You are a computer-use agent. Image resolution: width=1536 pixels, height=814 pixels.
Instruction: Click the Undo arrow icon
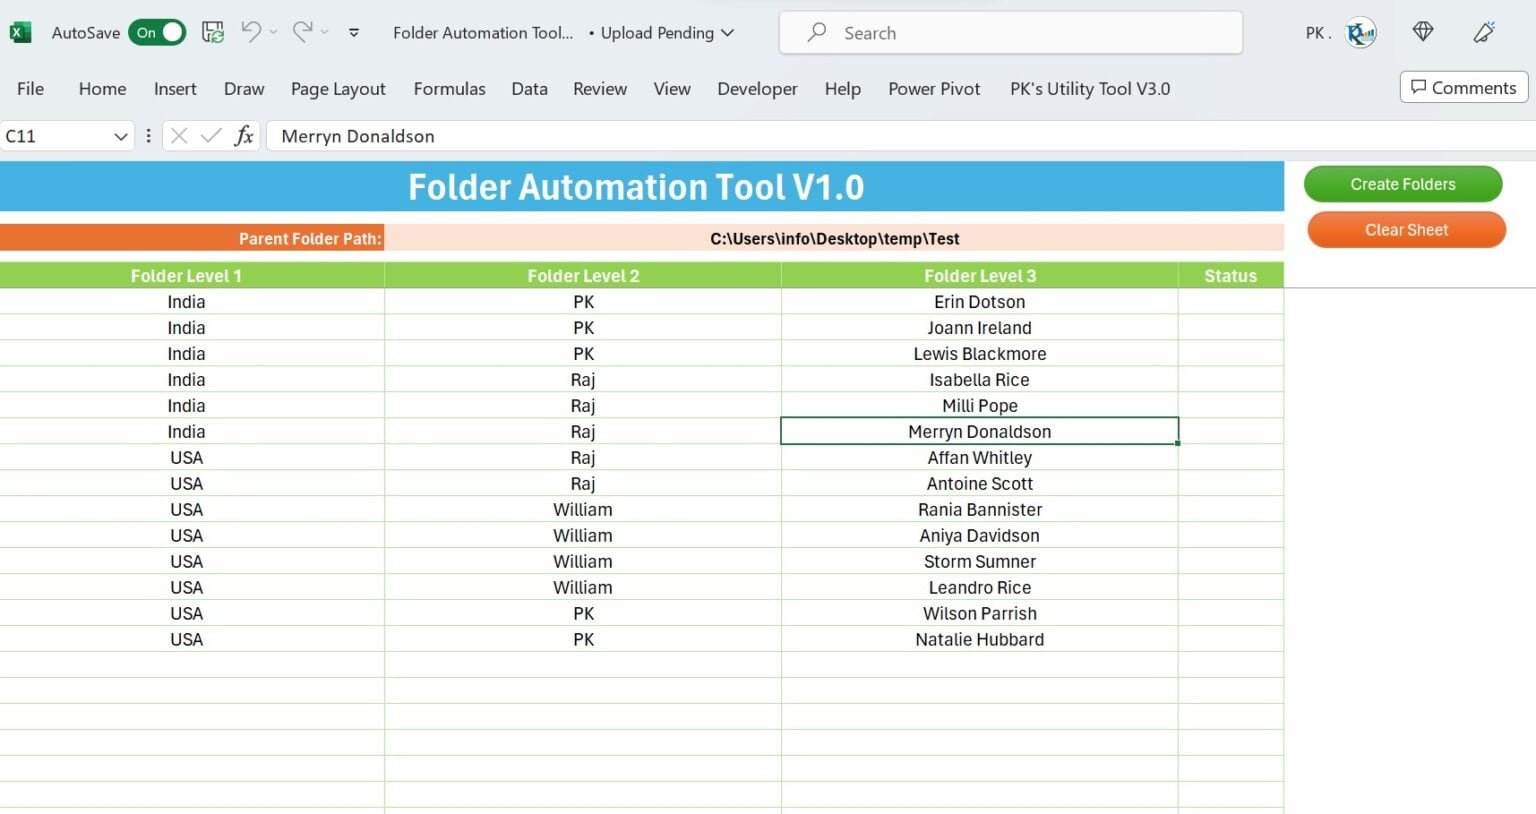point(251,32)
